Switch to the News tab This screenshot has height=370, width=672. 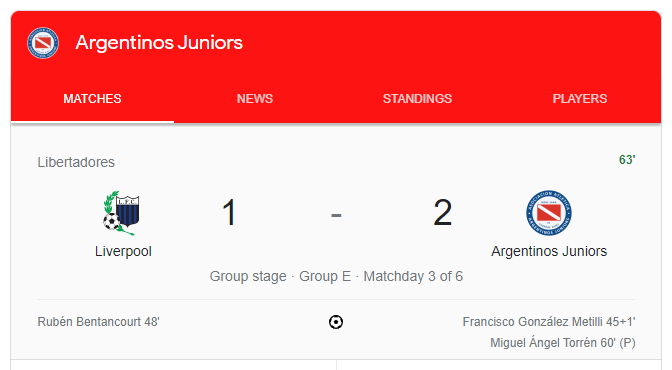tap(255, 99)
